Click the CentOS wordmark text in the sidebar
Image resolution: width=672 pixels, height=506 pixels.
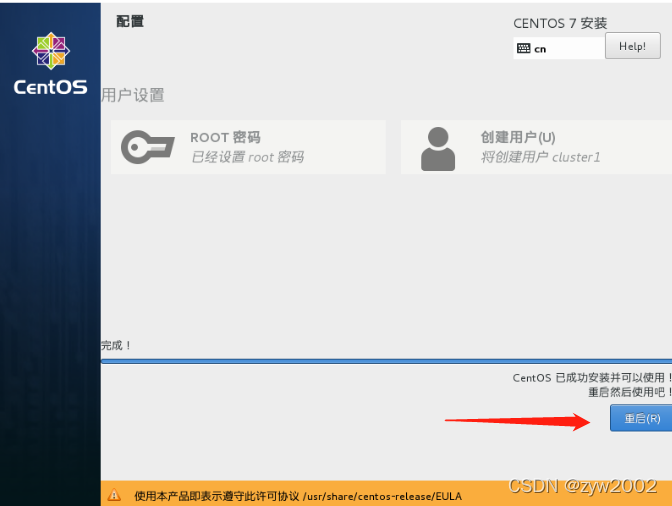pos(51,87)
